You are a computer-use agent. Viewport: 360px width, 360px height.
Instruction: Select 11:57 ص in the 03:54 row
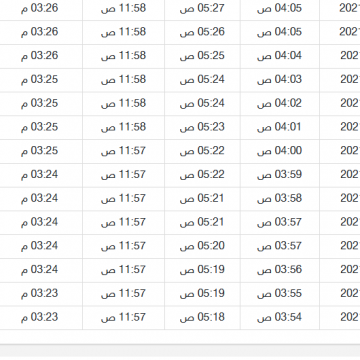[x=124, y=317]
